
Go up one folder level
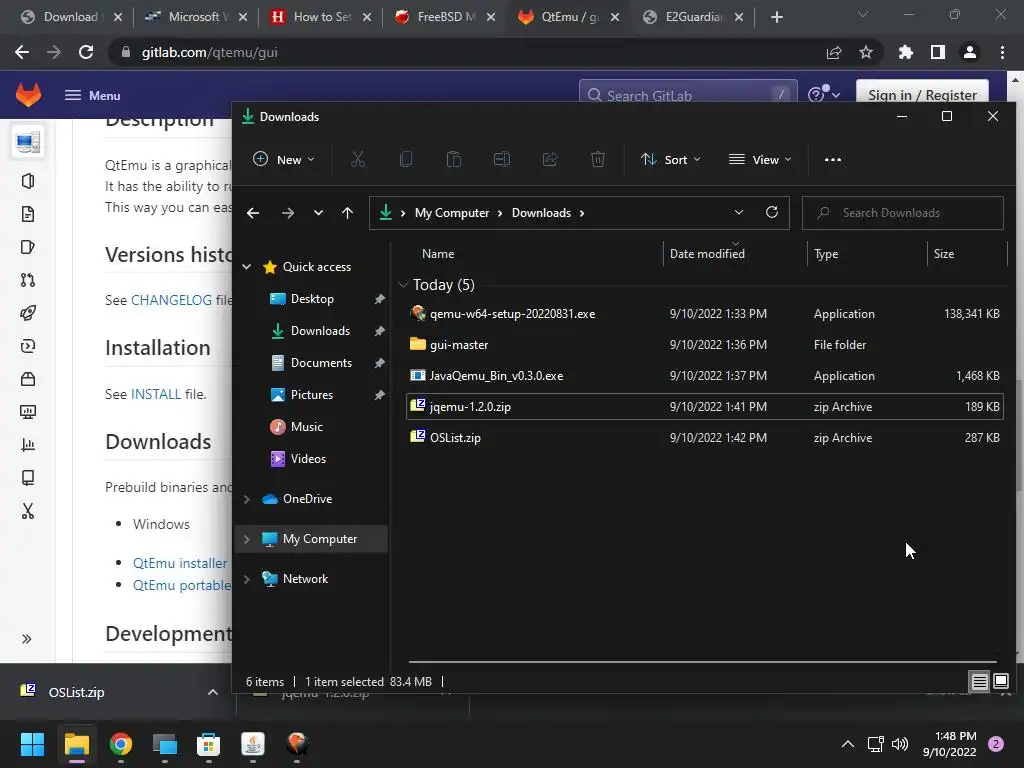347,213
